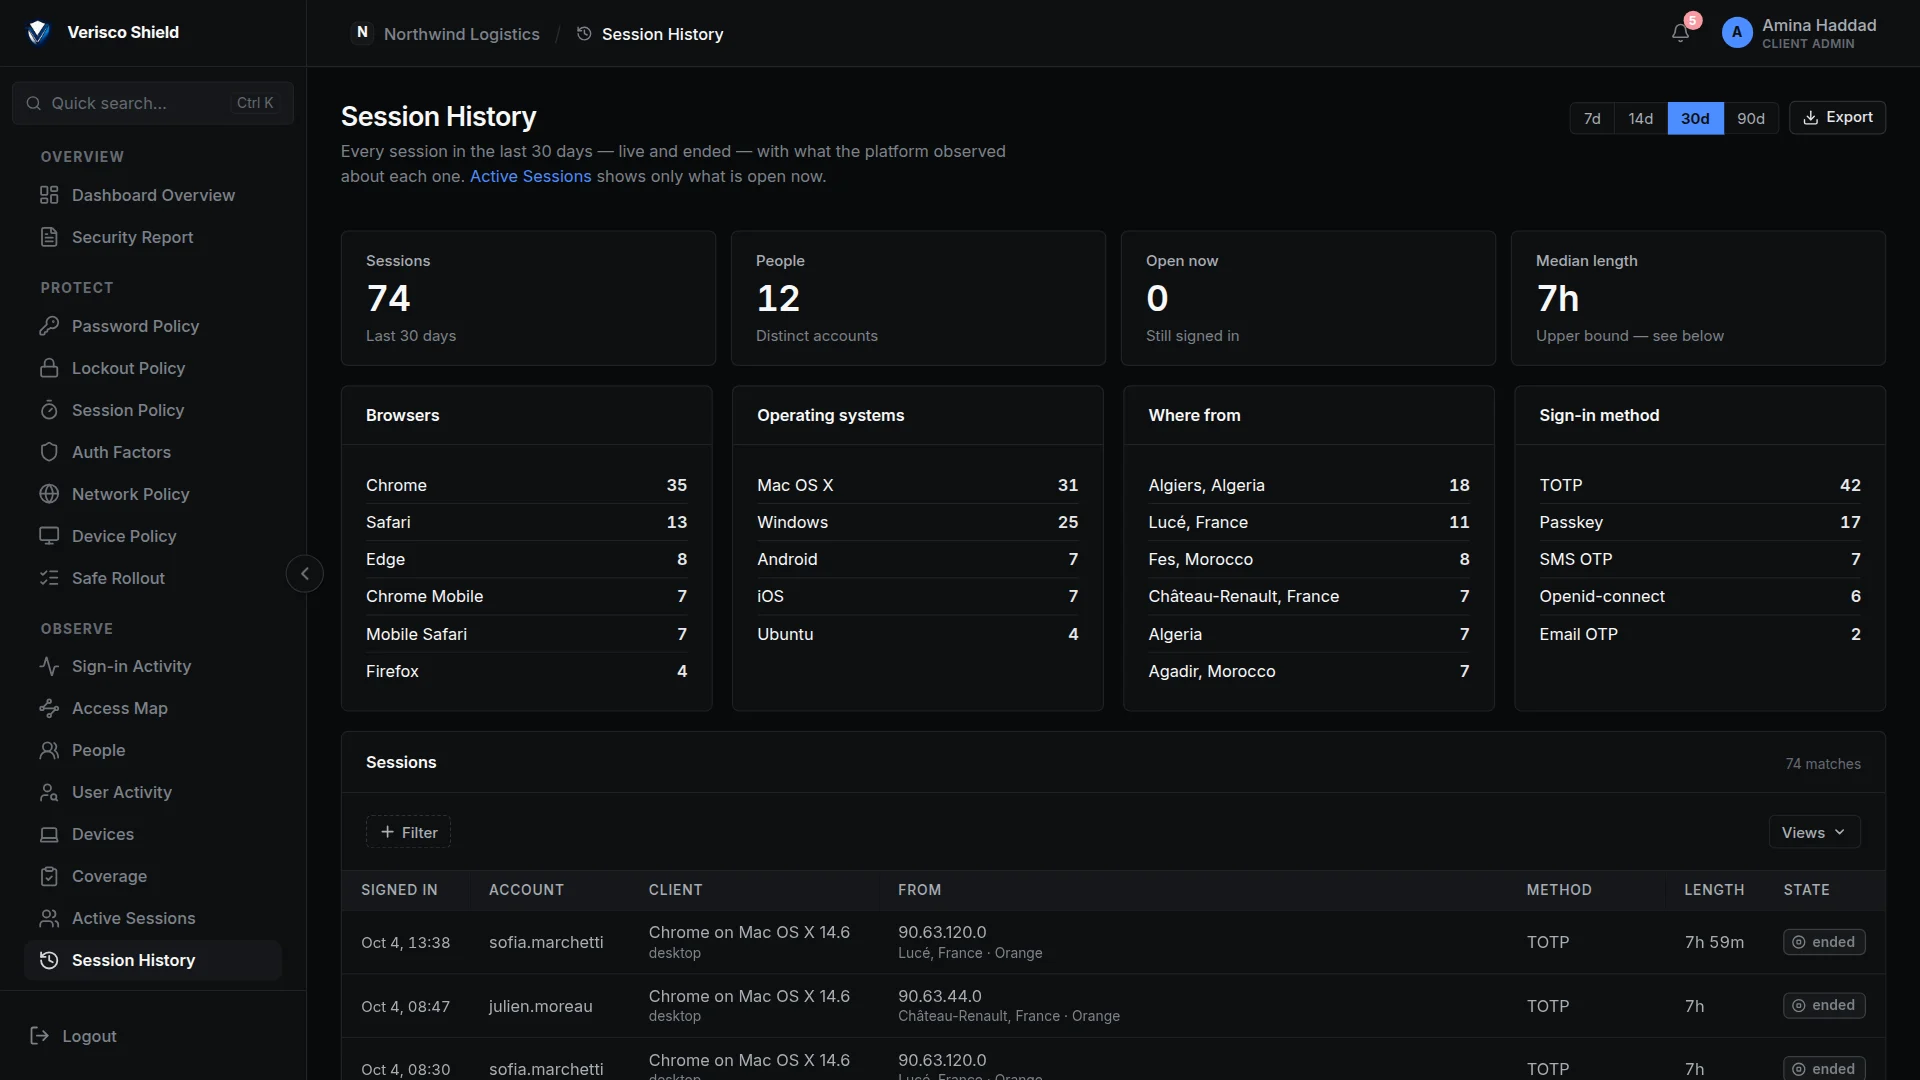This screenshot has height=1080, width=1920.
Task: Click the Sign-in Activity pulse icon
Action: click(x=49, y=666)
